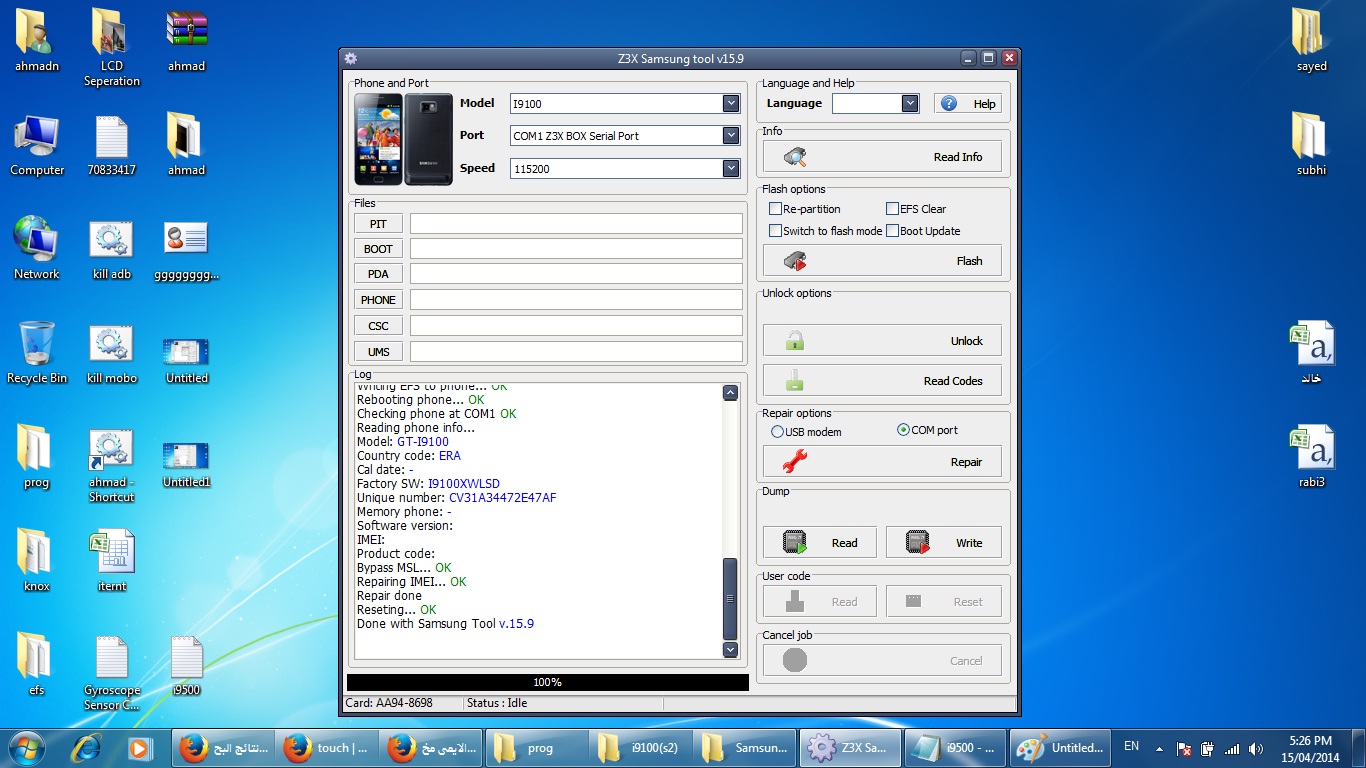1366x768 pixels.
Task: Open the LCD Seperation folder on desktop
Action: pyautogui.click(x=112, y=47)
